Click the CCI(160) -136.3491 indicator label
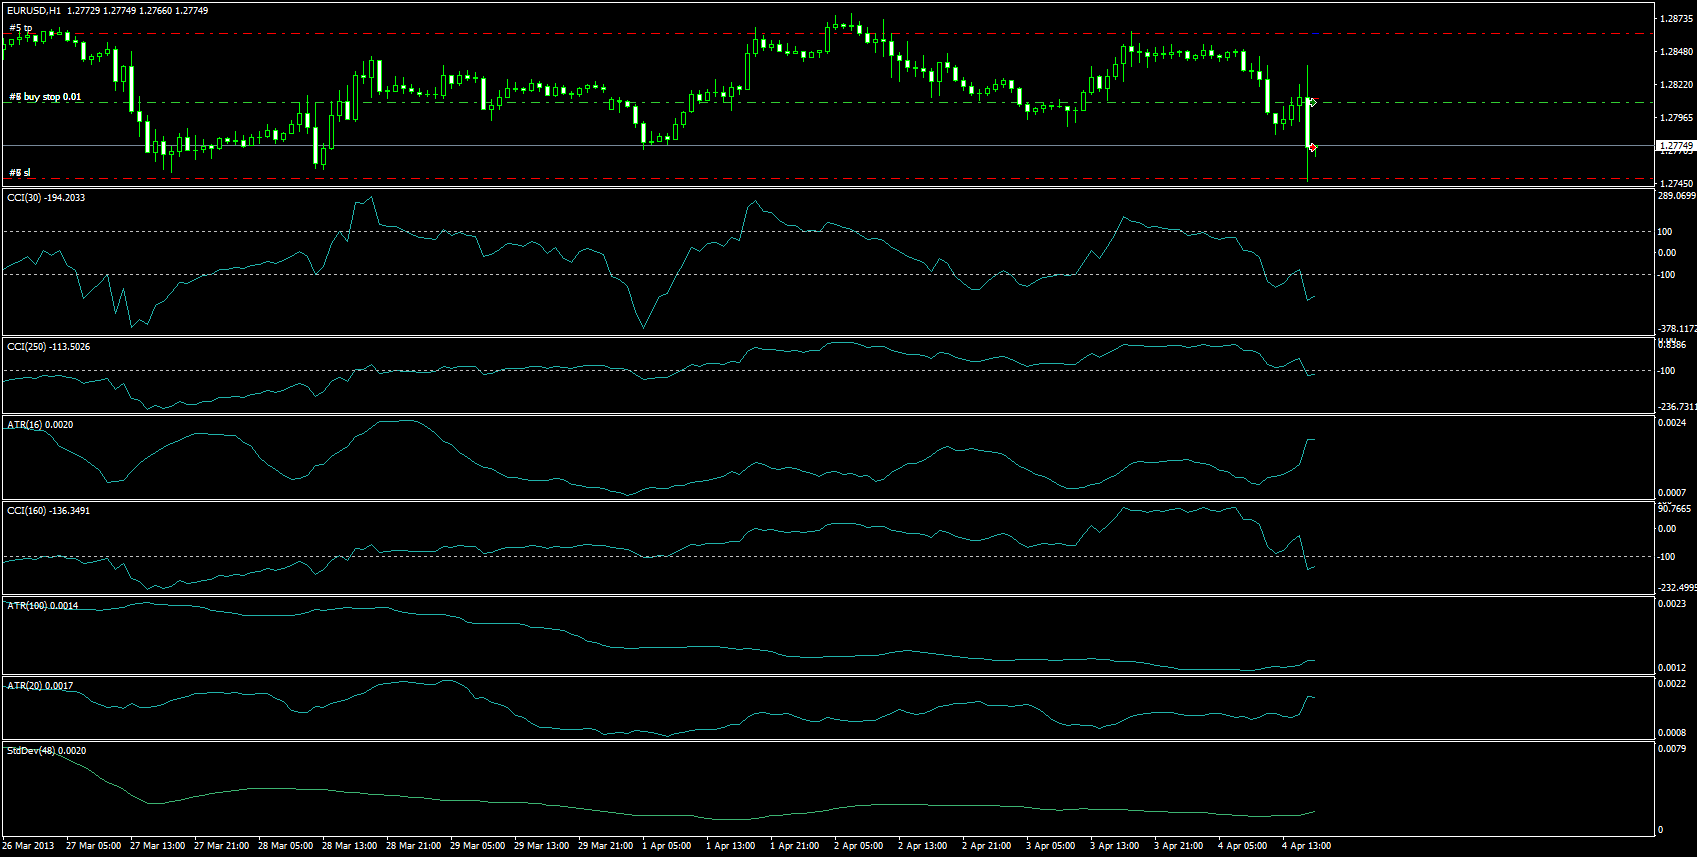Image resolution: width=1697 pixels, height=857 pixels. click(x=49, y=511)
